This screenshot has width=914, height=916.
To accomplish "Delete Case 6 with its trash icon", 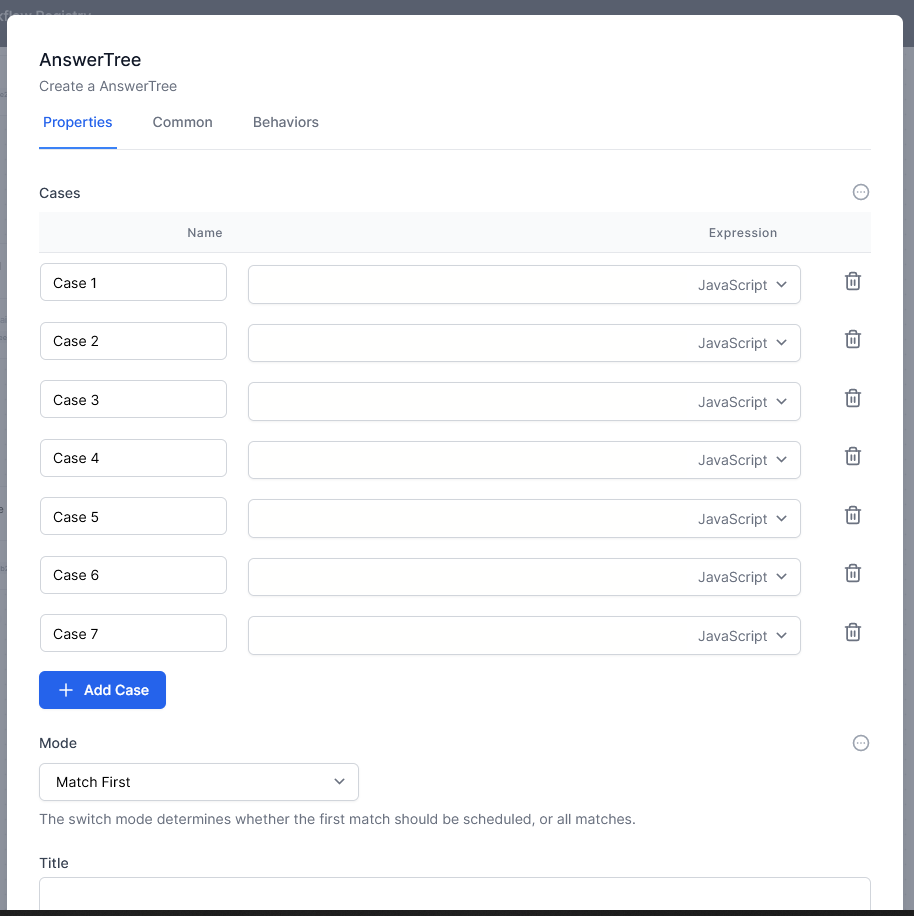I will 852,573.
